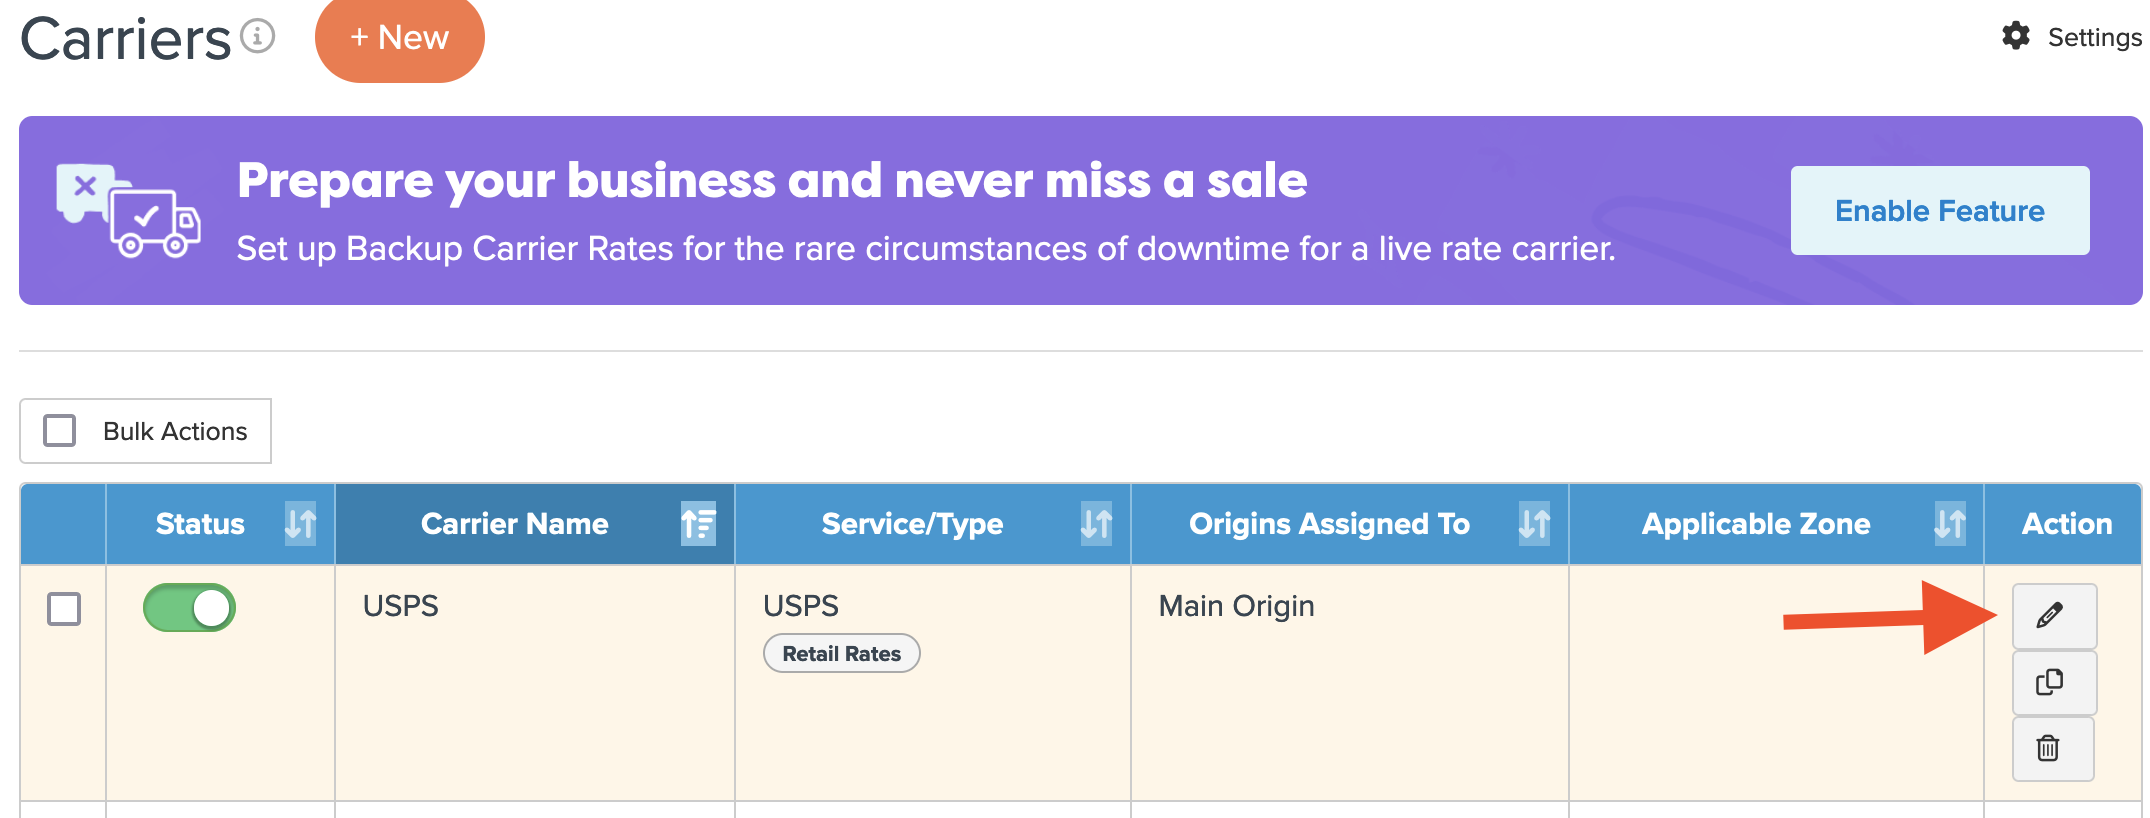Click the info icon beside Carriers title

coord(258,37)
